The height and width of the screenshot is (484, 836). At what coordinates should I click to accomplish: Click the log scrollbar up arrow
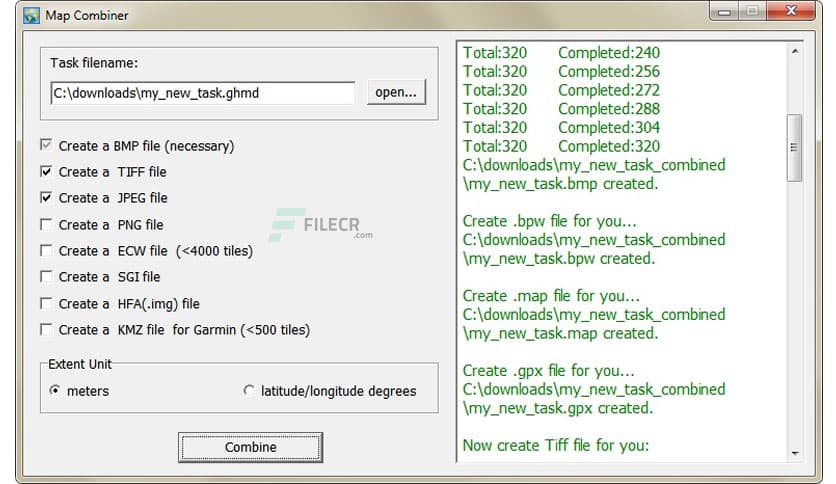click(794, 51)
